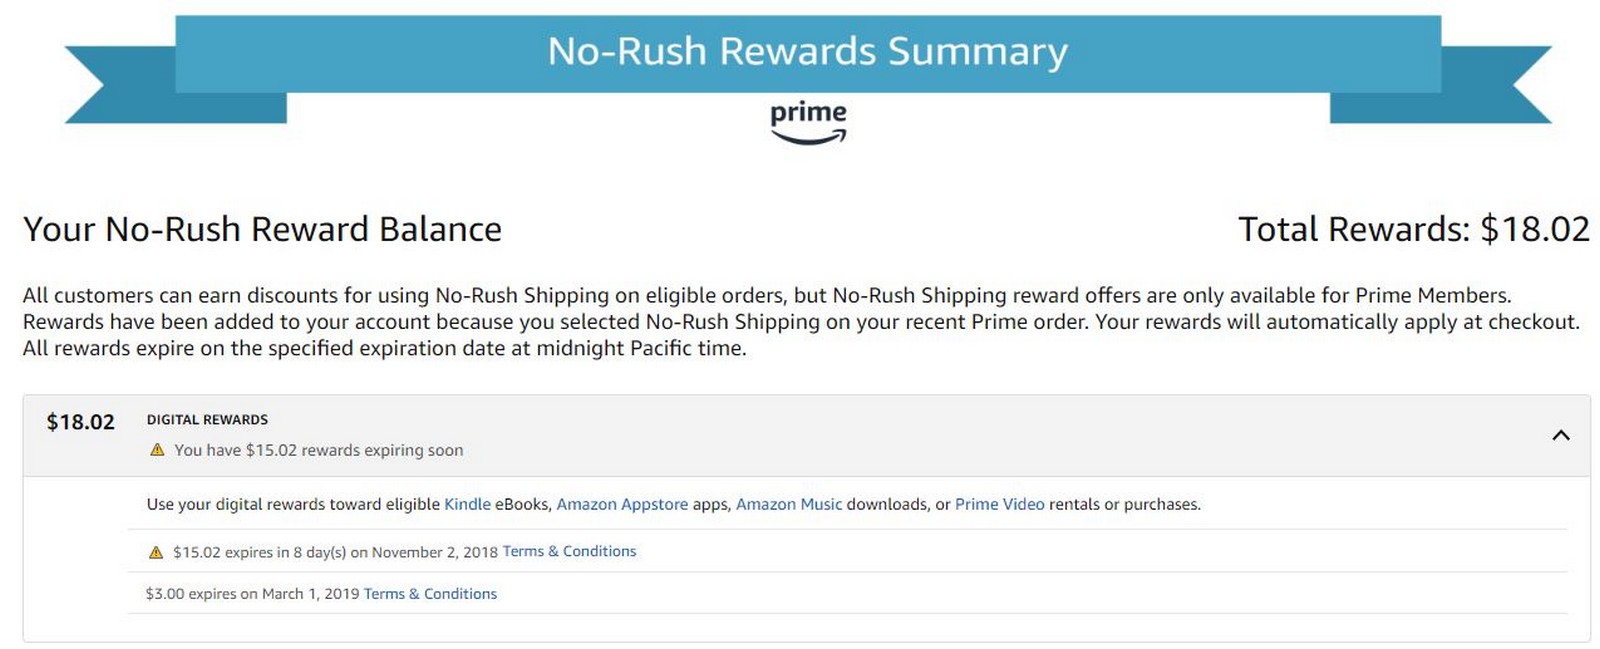Open the Kindle eBooks link
1600x649 pixels.
coord(466,504)
